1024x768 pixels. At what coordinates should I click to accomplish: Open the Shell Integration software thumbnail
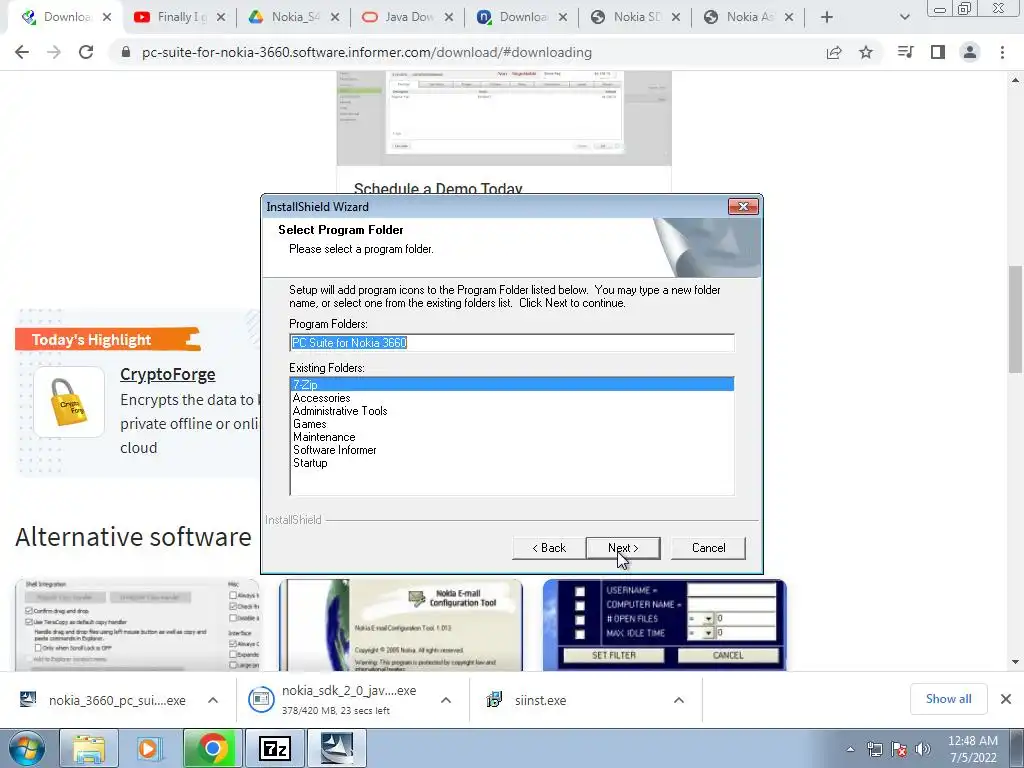click(x=137, y=625)
